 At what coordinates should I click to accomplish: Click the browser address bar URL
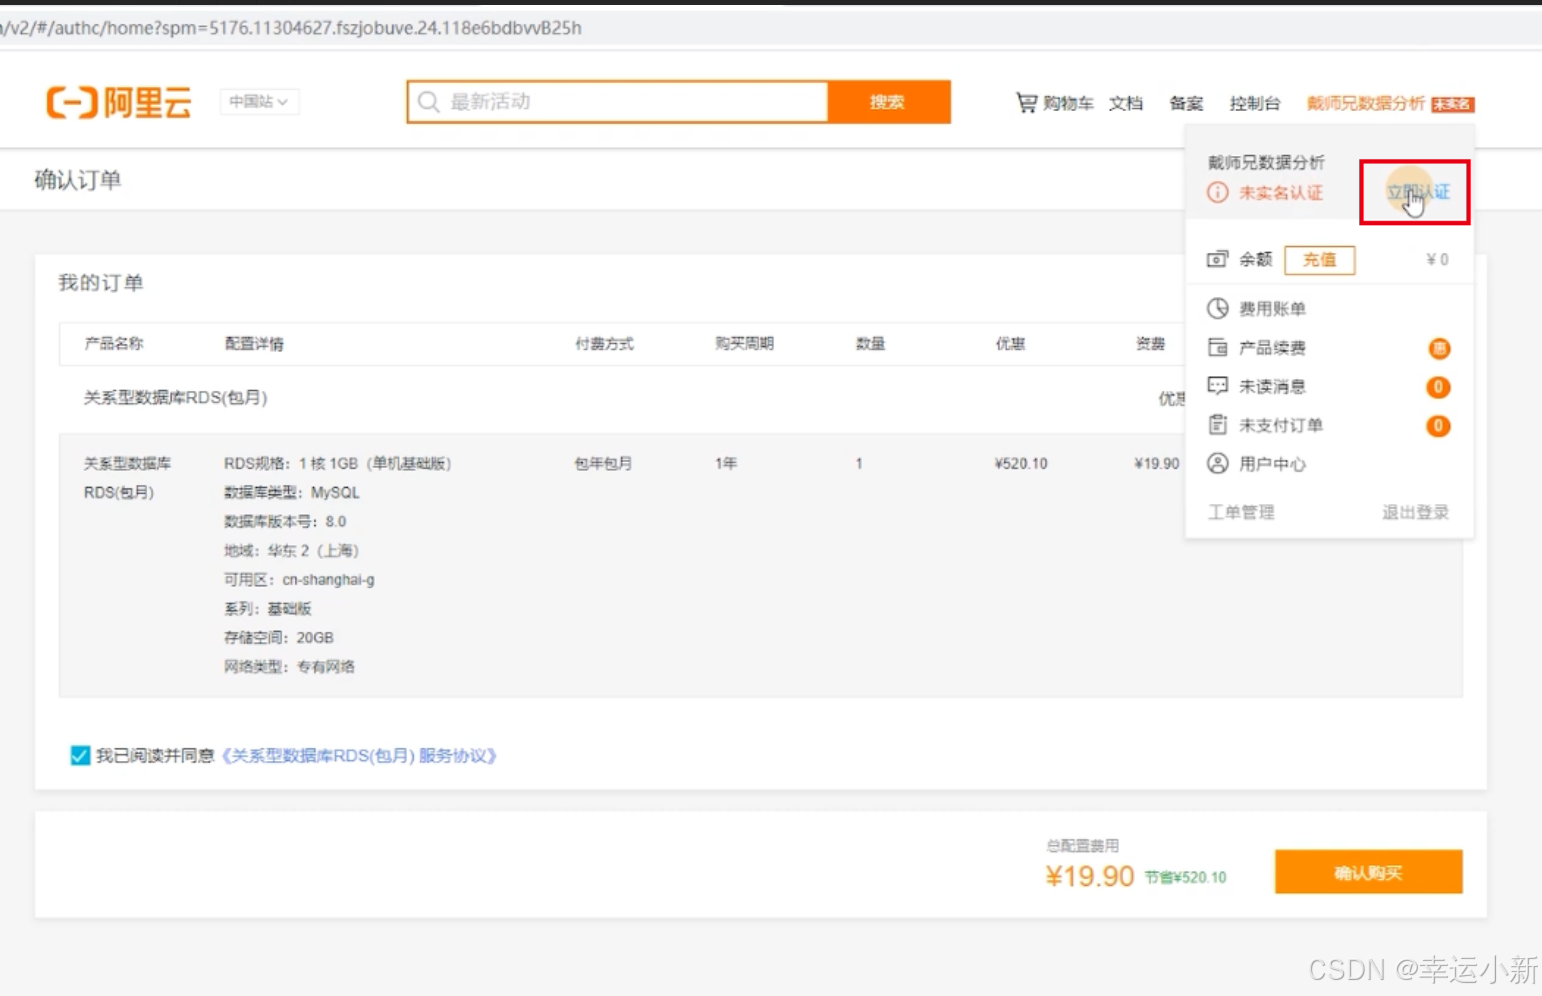pos(292,28)
